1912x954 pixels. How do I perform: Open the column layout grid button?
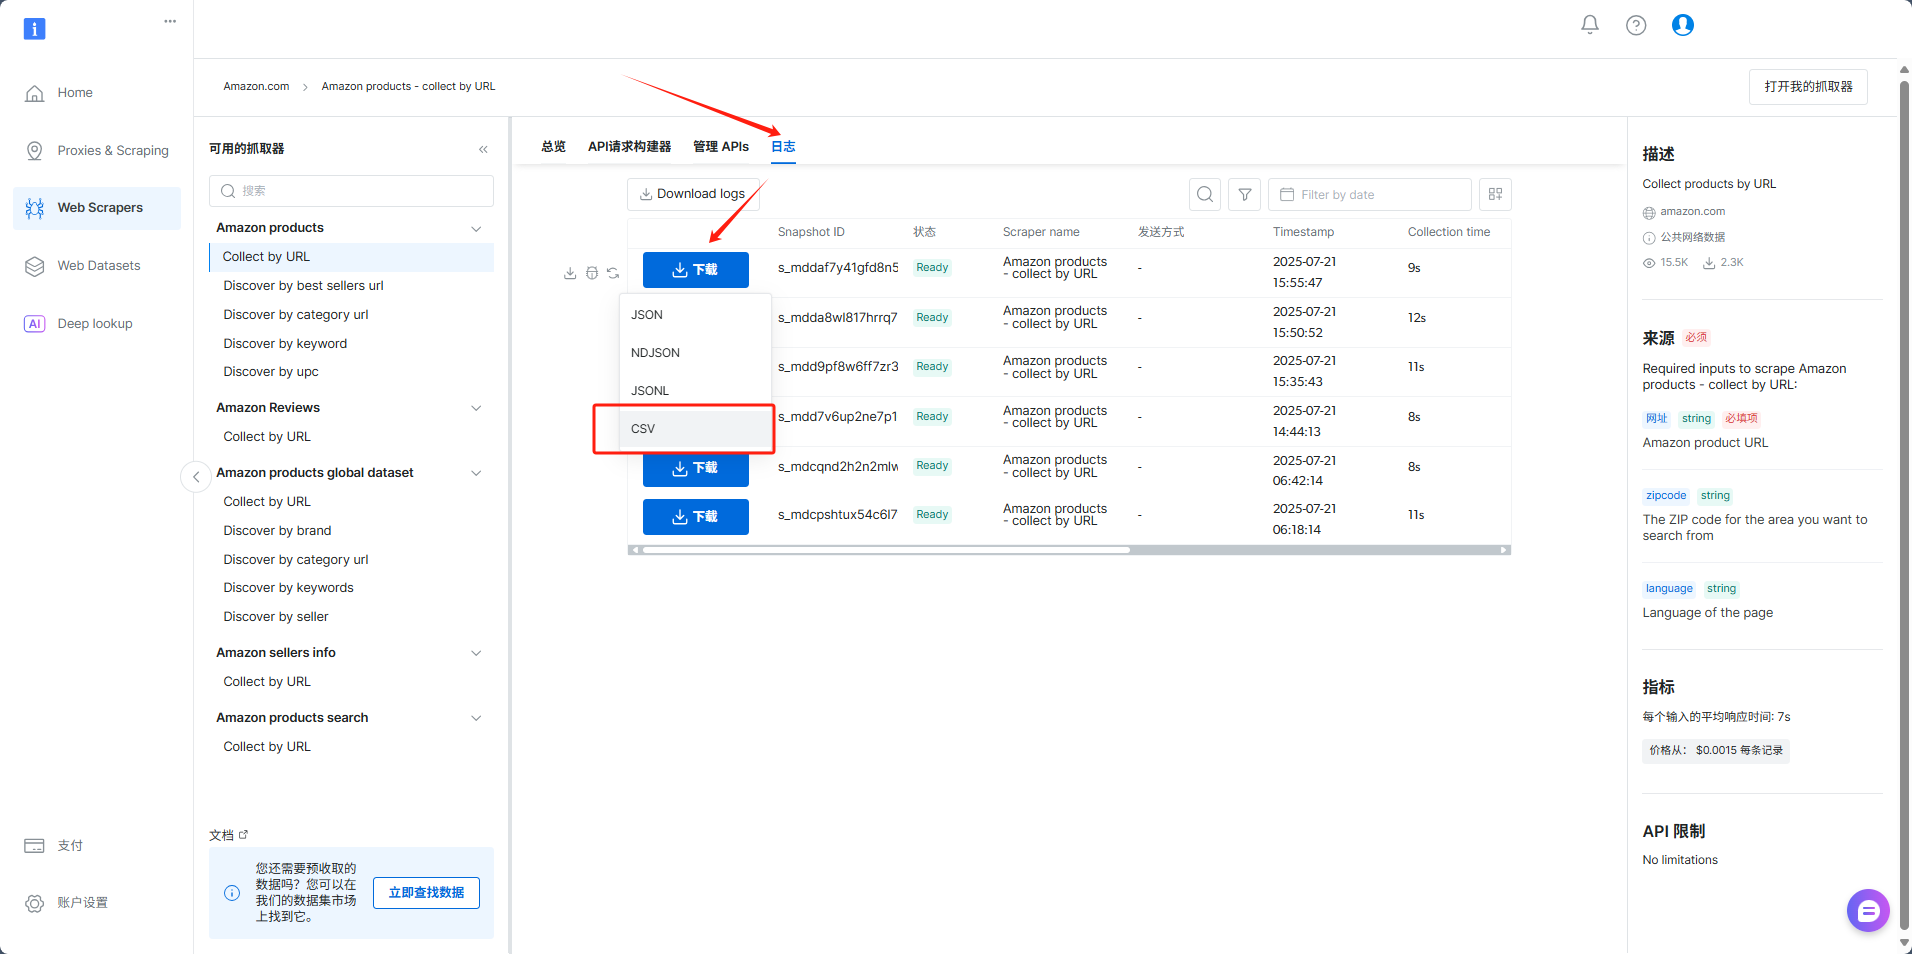pos(1495,194)
